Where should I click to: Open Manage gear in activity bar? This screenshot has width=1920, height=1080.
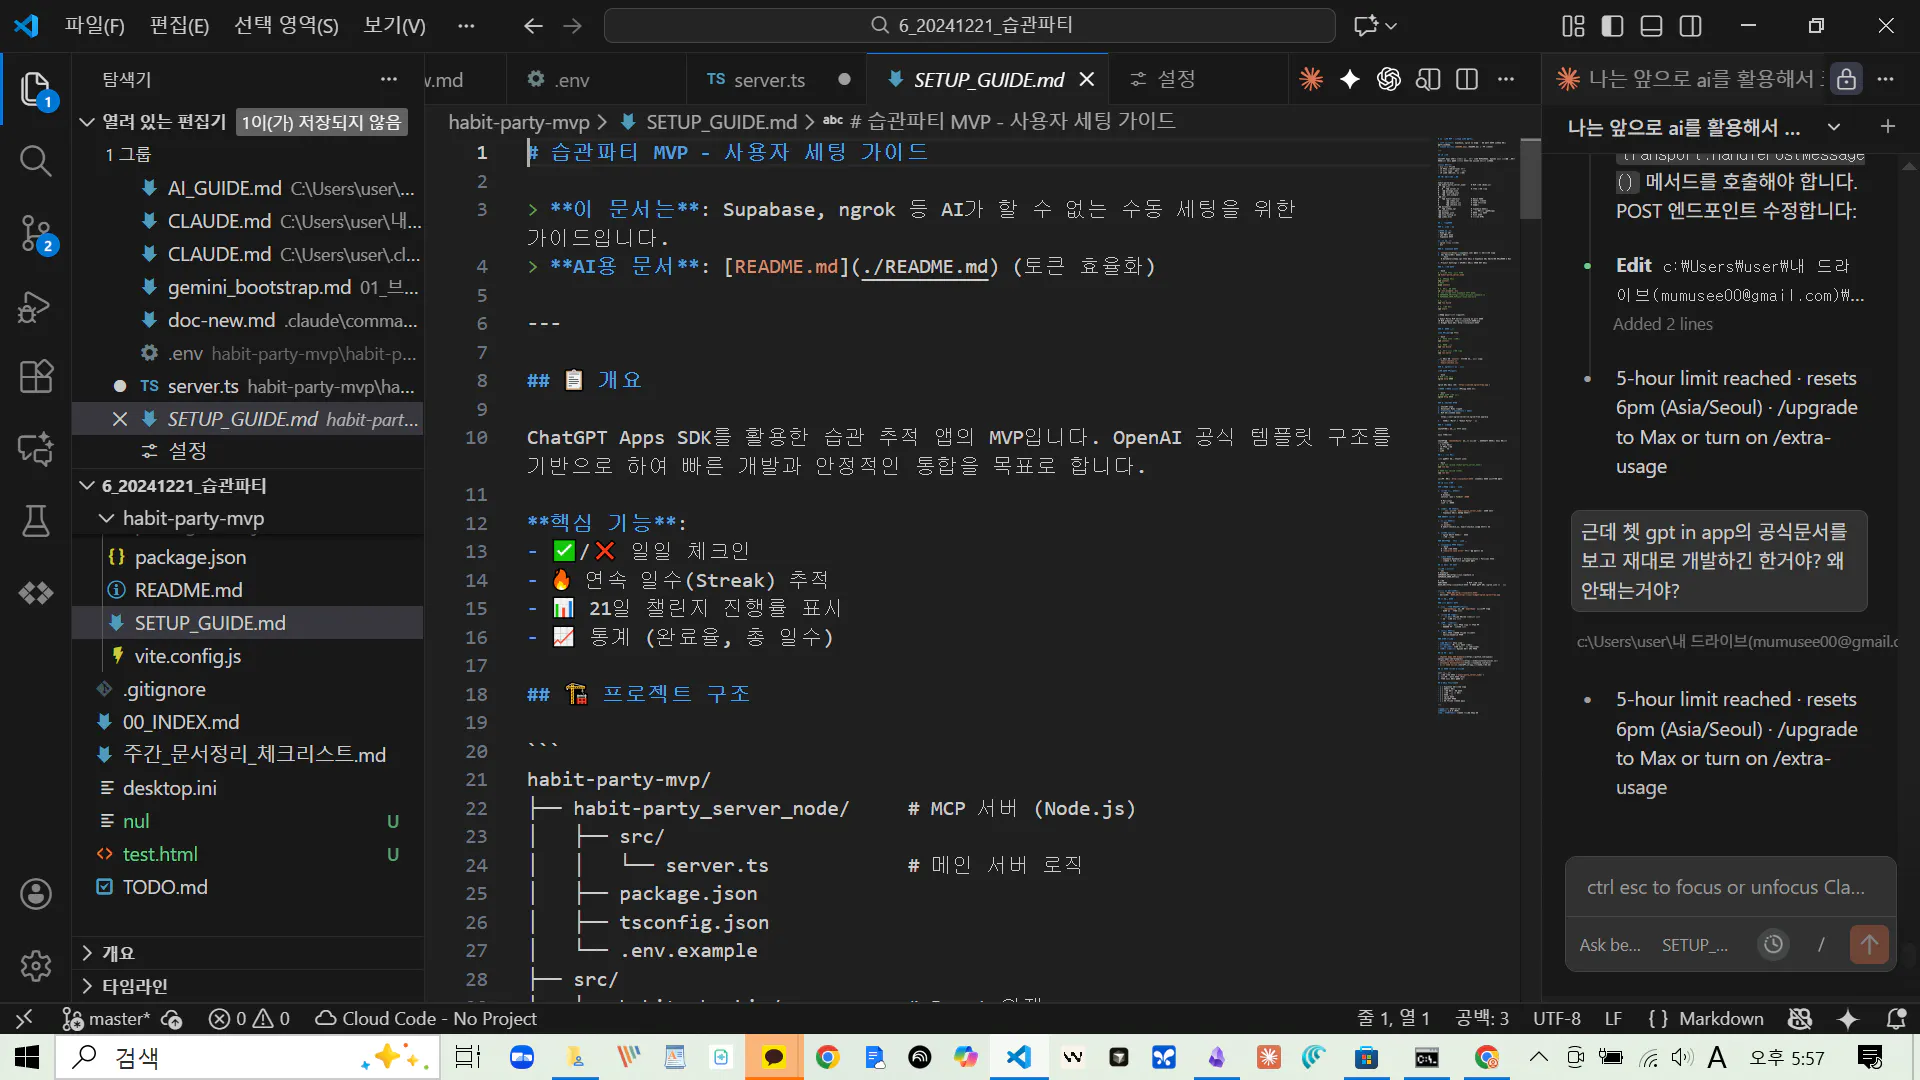coord(36,966)
